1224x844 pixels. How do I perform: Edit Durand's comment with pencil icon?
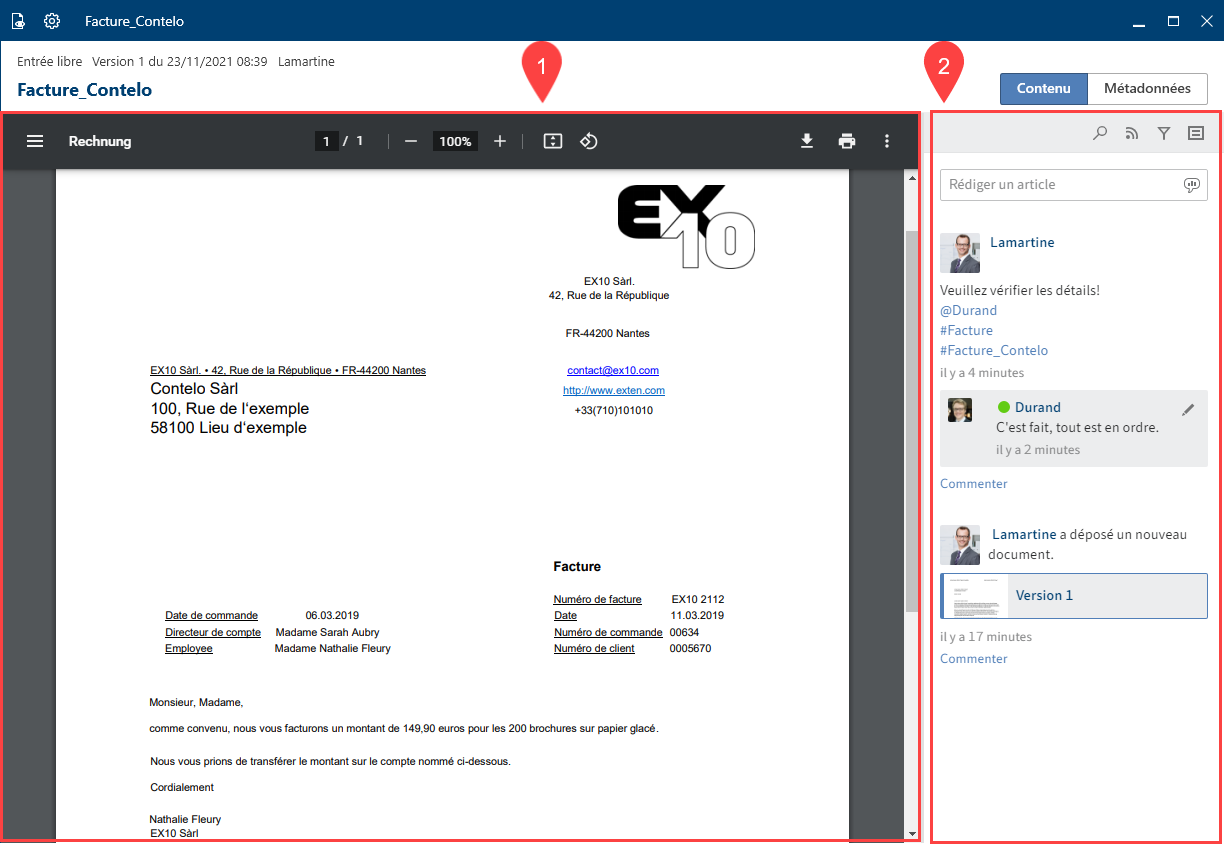coord(1188,409)
